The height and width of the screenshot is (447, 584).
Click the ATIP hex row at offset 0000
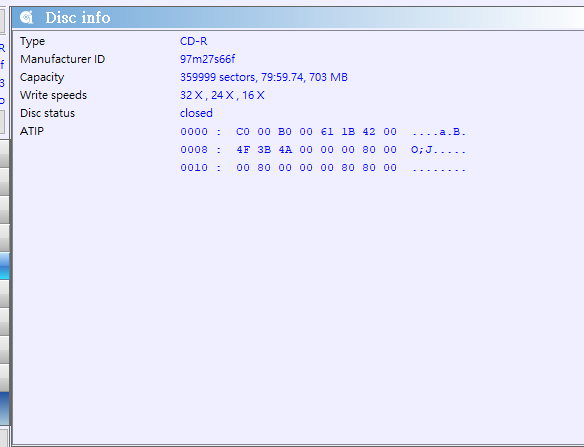[323, 131]
